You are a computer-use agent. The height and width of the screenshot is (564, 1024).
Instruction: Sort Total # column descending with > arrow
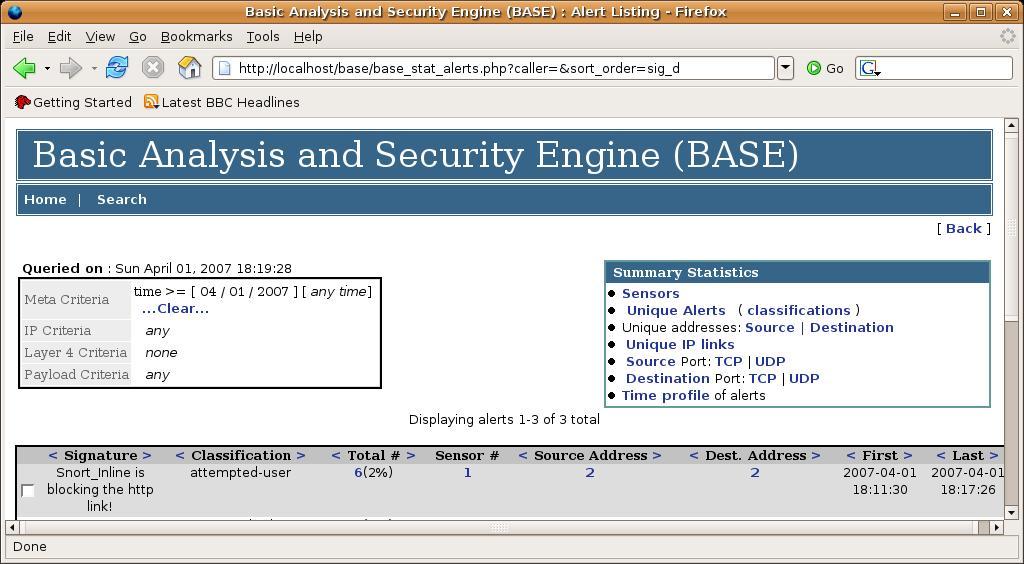(x=411, y=456)
